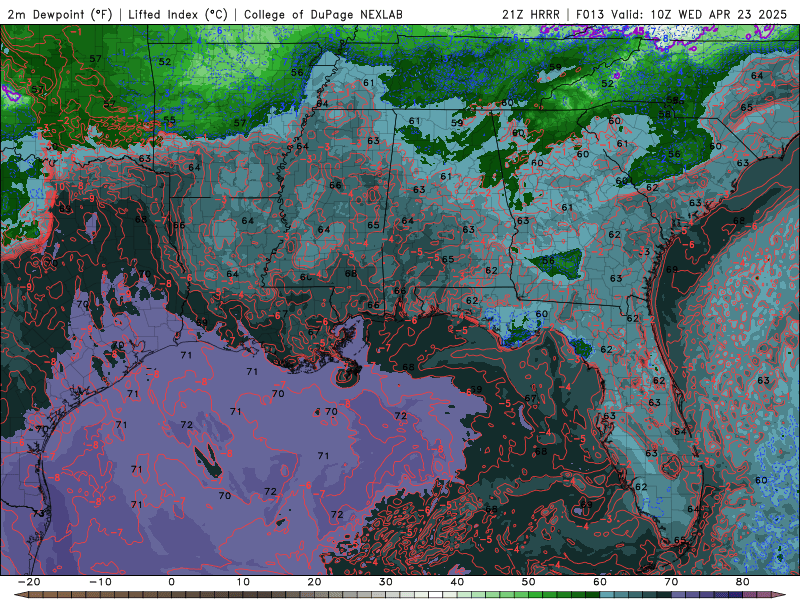Click the purple '45' contour label
The height and width of the screenshot is (600, 800).
tap(638, 31)
